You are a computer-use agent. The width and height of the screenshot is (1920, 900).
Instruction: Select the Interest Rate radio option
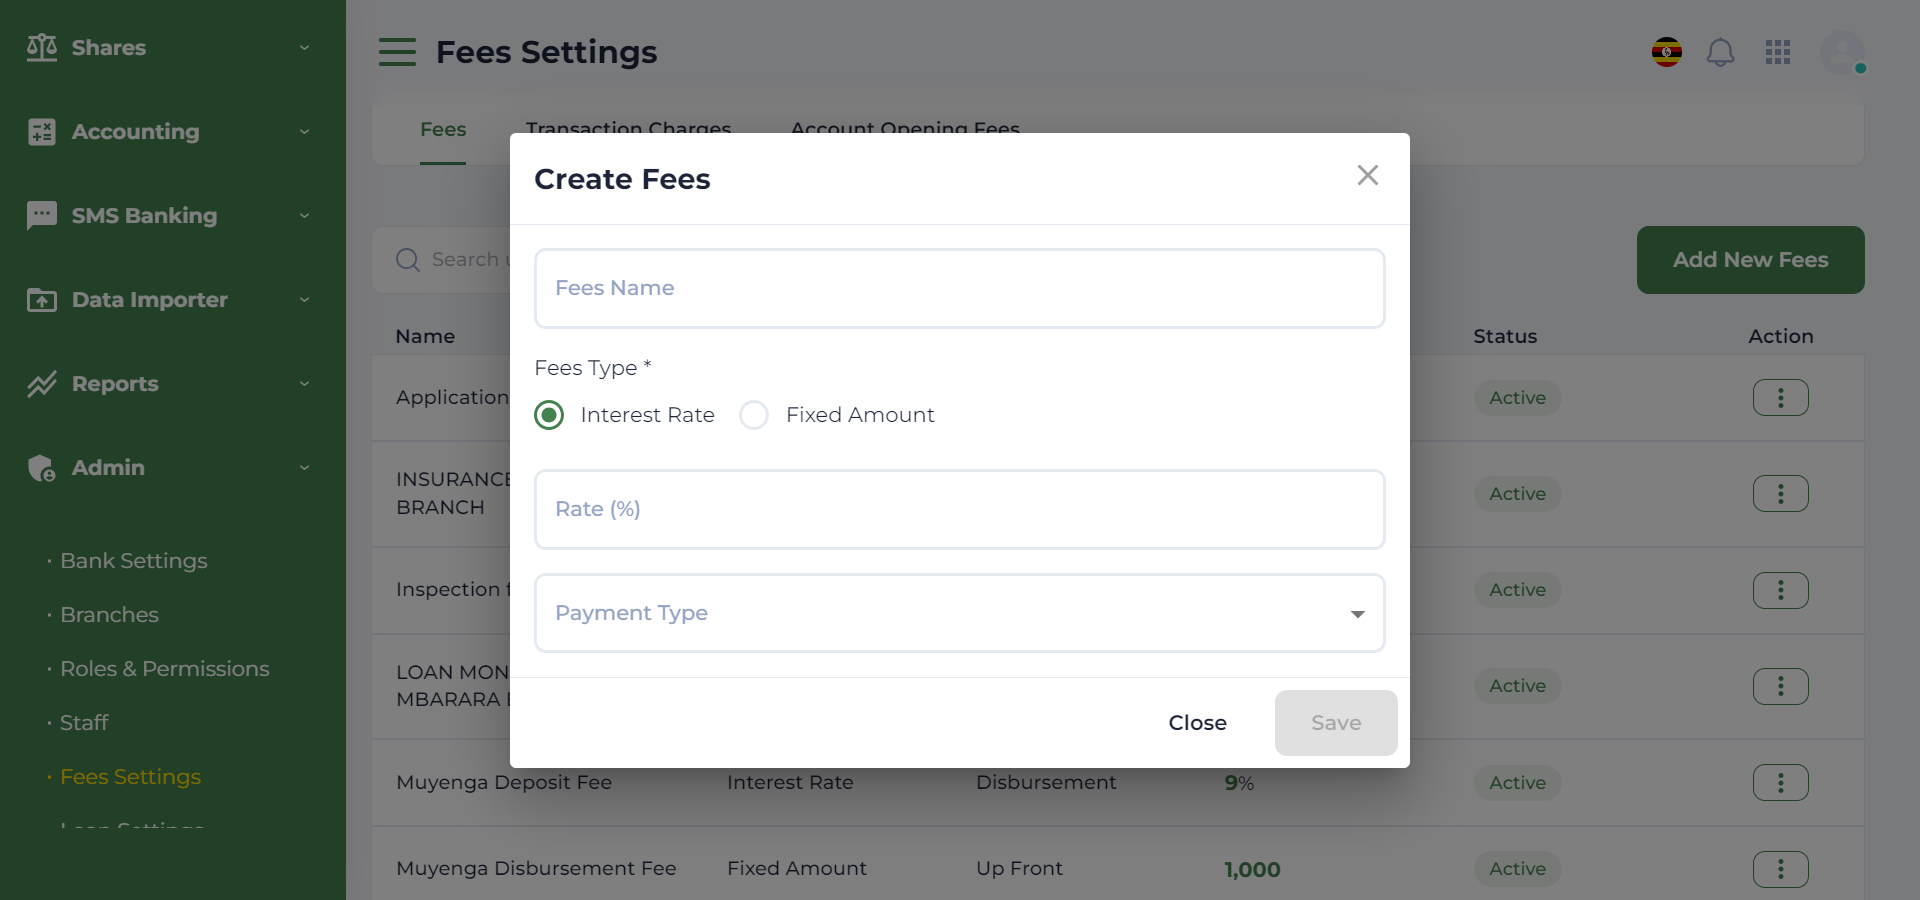point(549,415)
